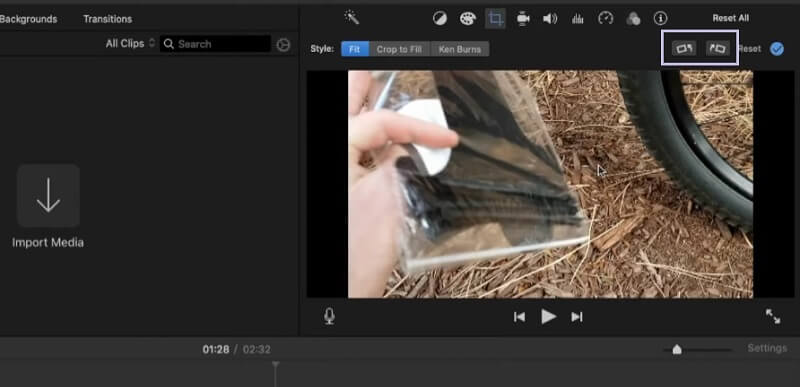
Task: Skip to the previous clip
Action: [519, 317]
